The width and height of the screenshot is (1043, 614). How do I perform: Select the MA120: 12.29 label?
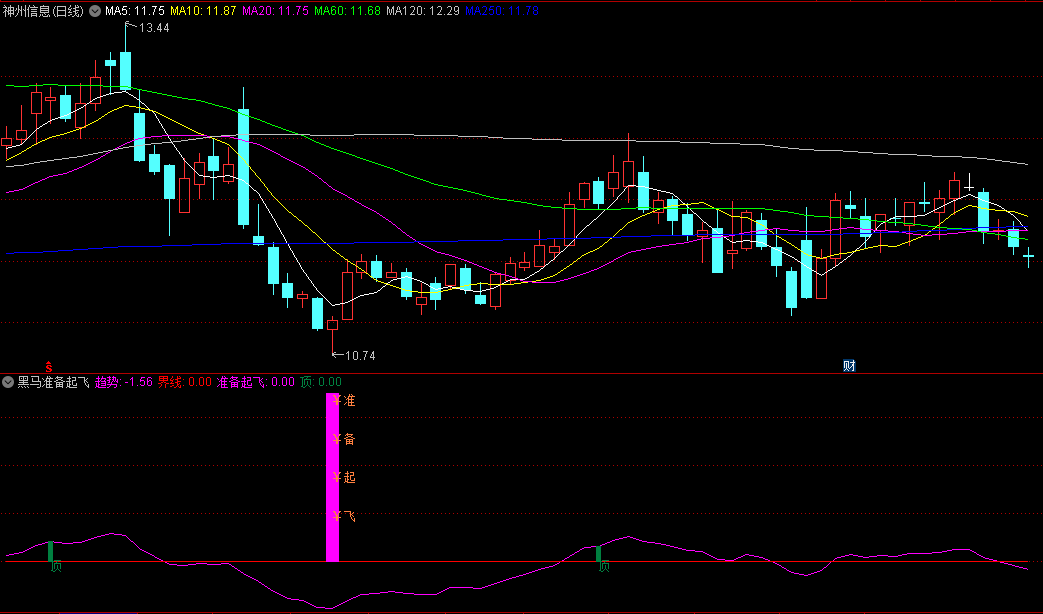[x=422, y=11]
